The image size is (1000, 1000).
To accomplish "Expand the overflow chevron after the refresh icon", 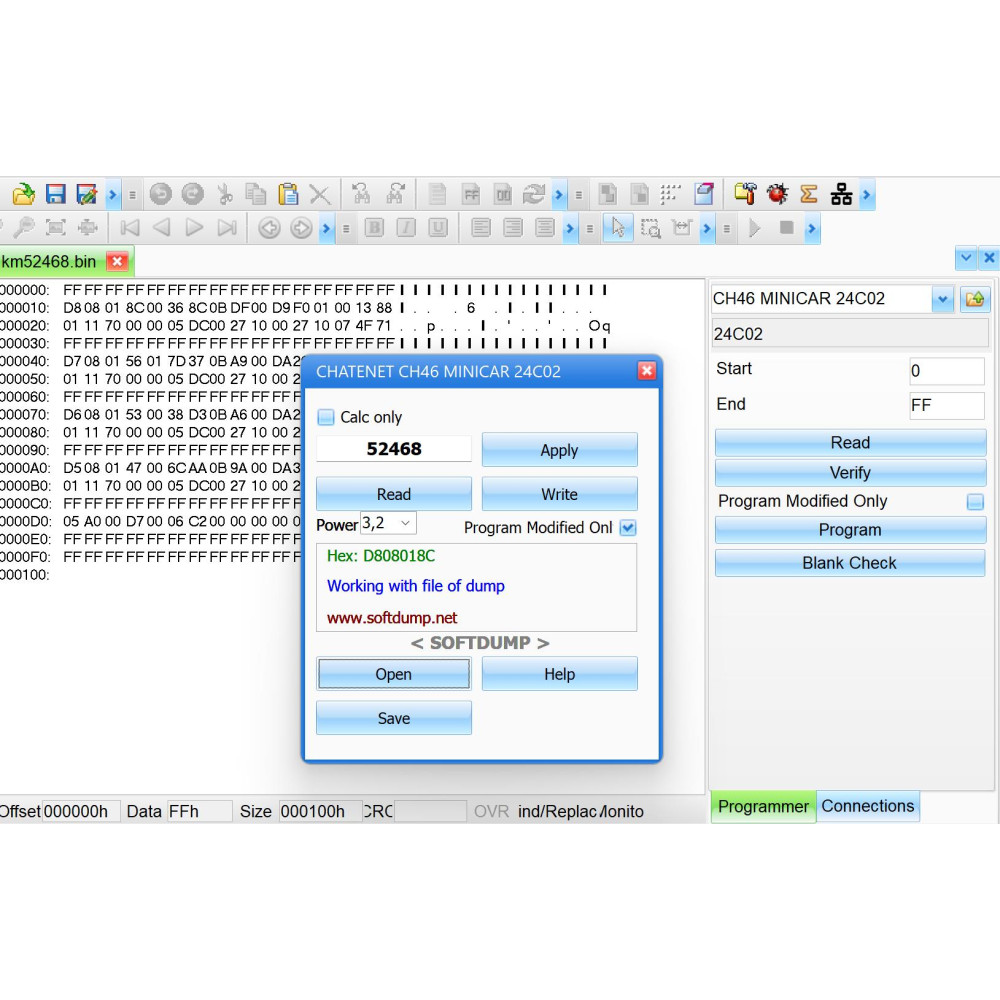I will [x=559, y=195].
